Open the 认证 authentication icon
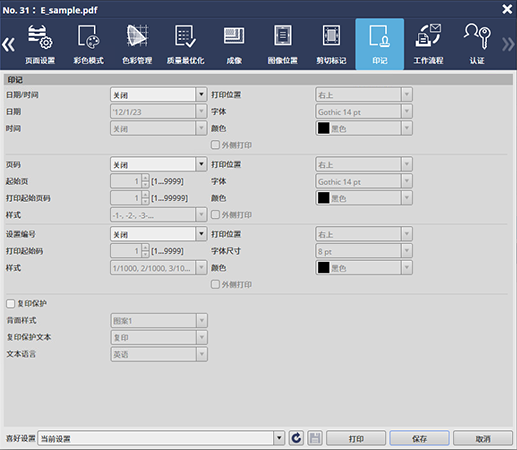The height and width of the screenshot is (450, 517). [477, 44]
